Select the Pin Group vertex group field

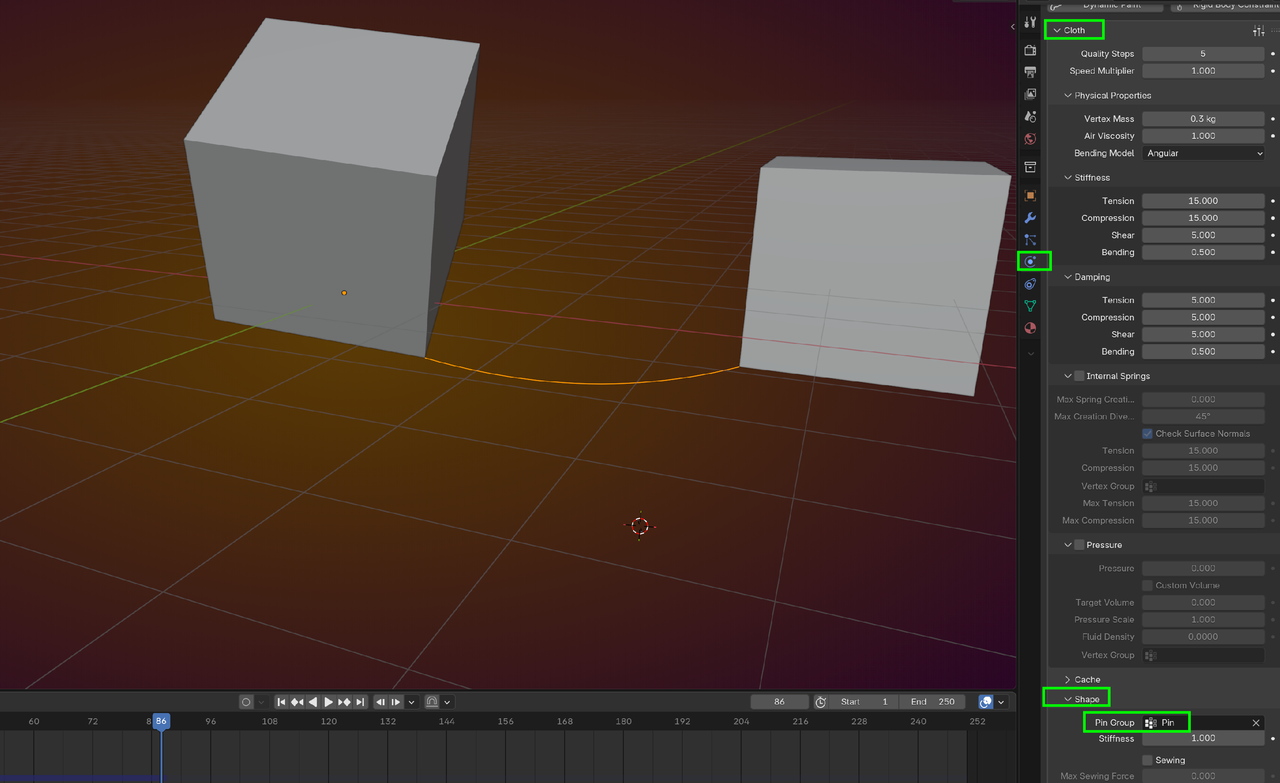(1204, 723)
